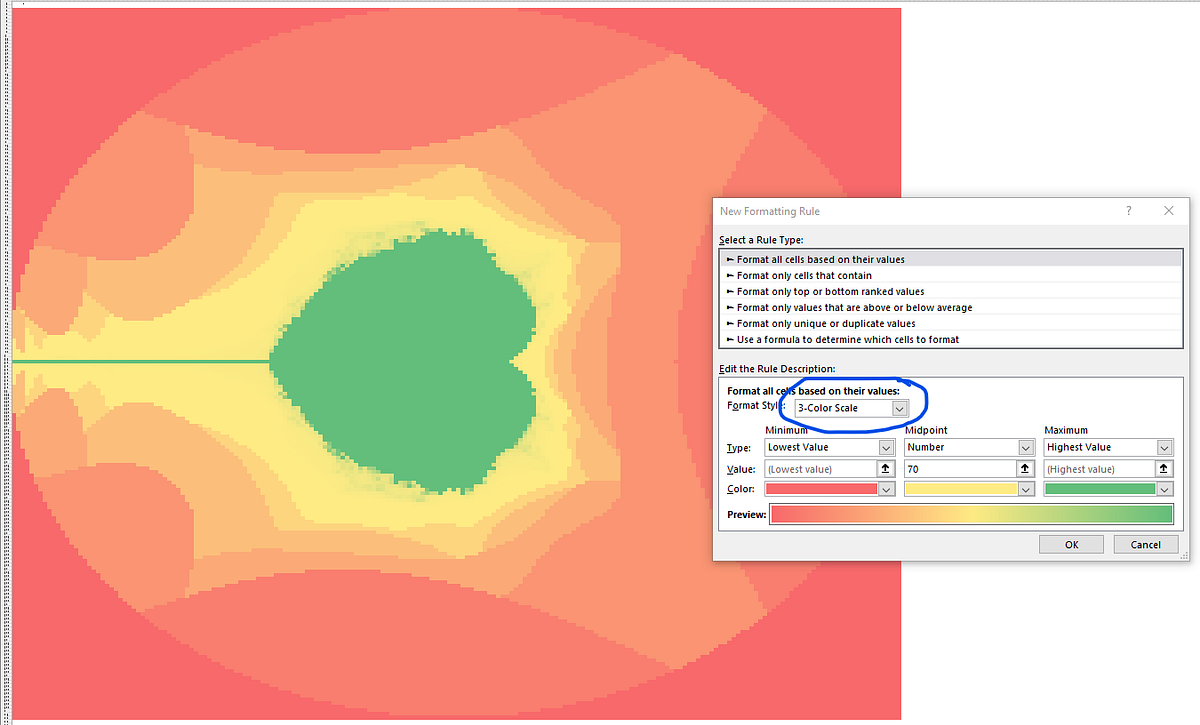This screenshot has height=725, width=1200.
Task: Open the Minimum red color swatch dropdown
Action: coord(886,489)
